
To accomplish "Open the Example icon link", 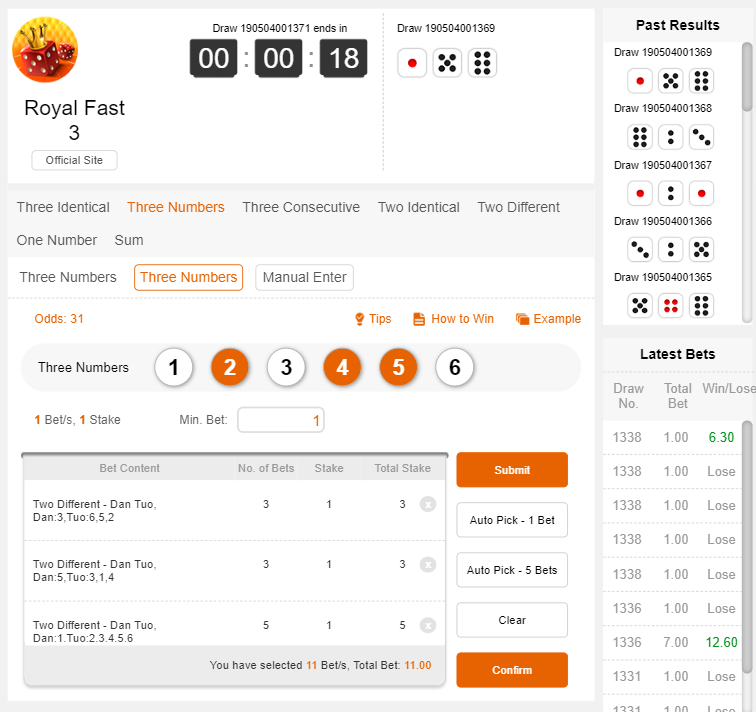I will (x=522, y=319).
